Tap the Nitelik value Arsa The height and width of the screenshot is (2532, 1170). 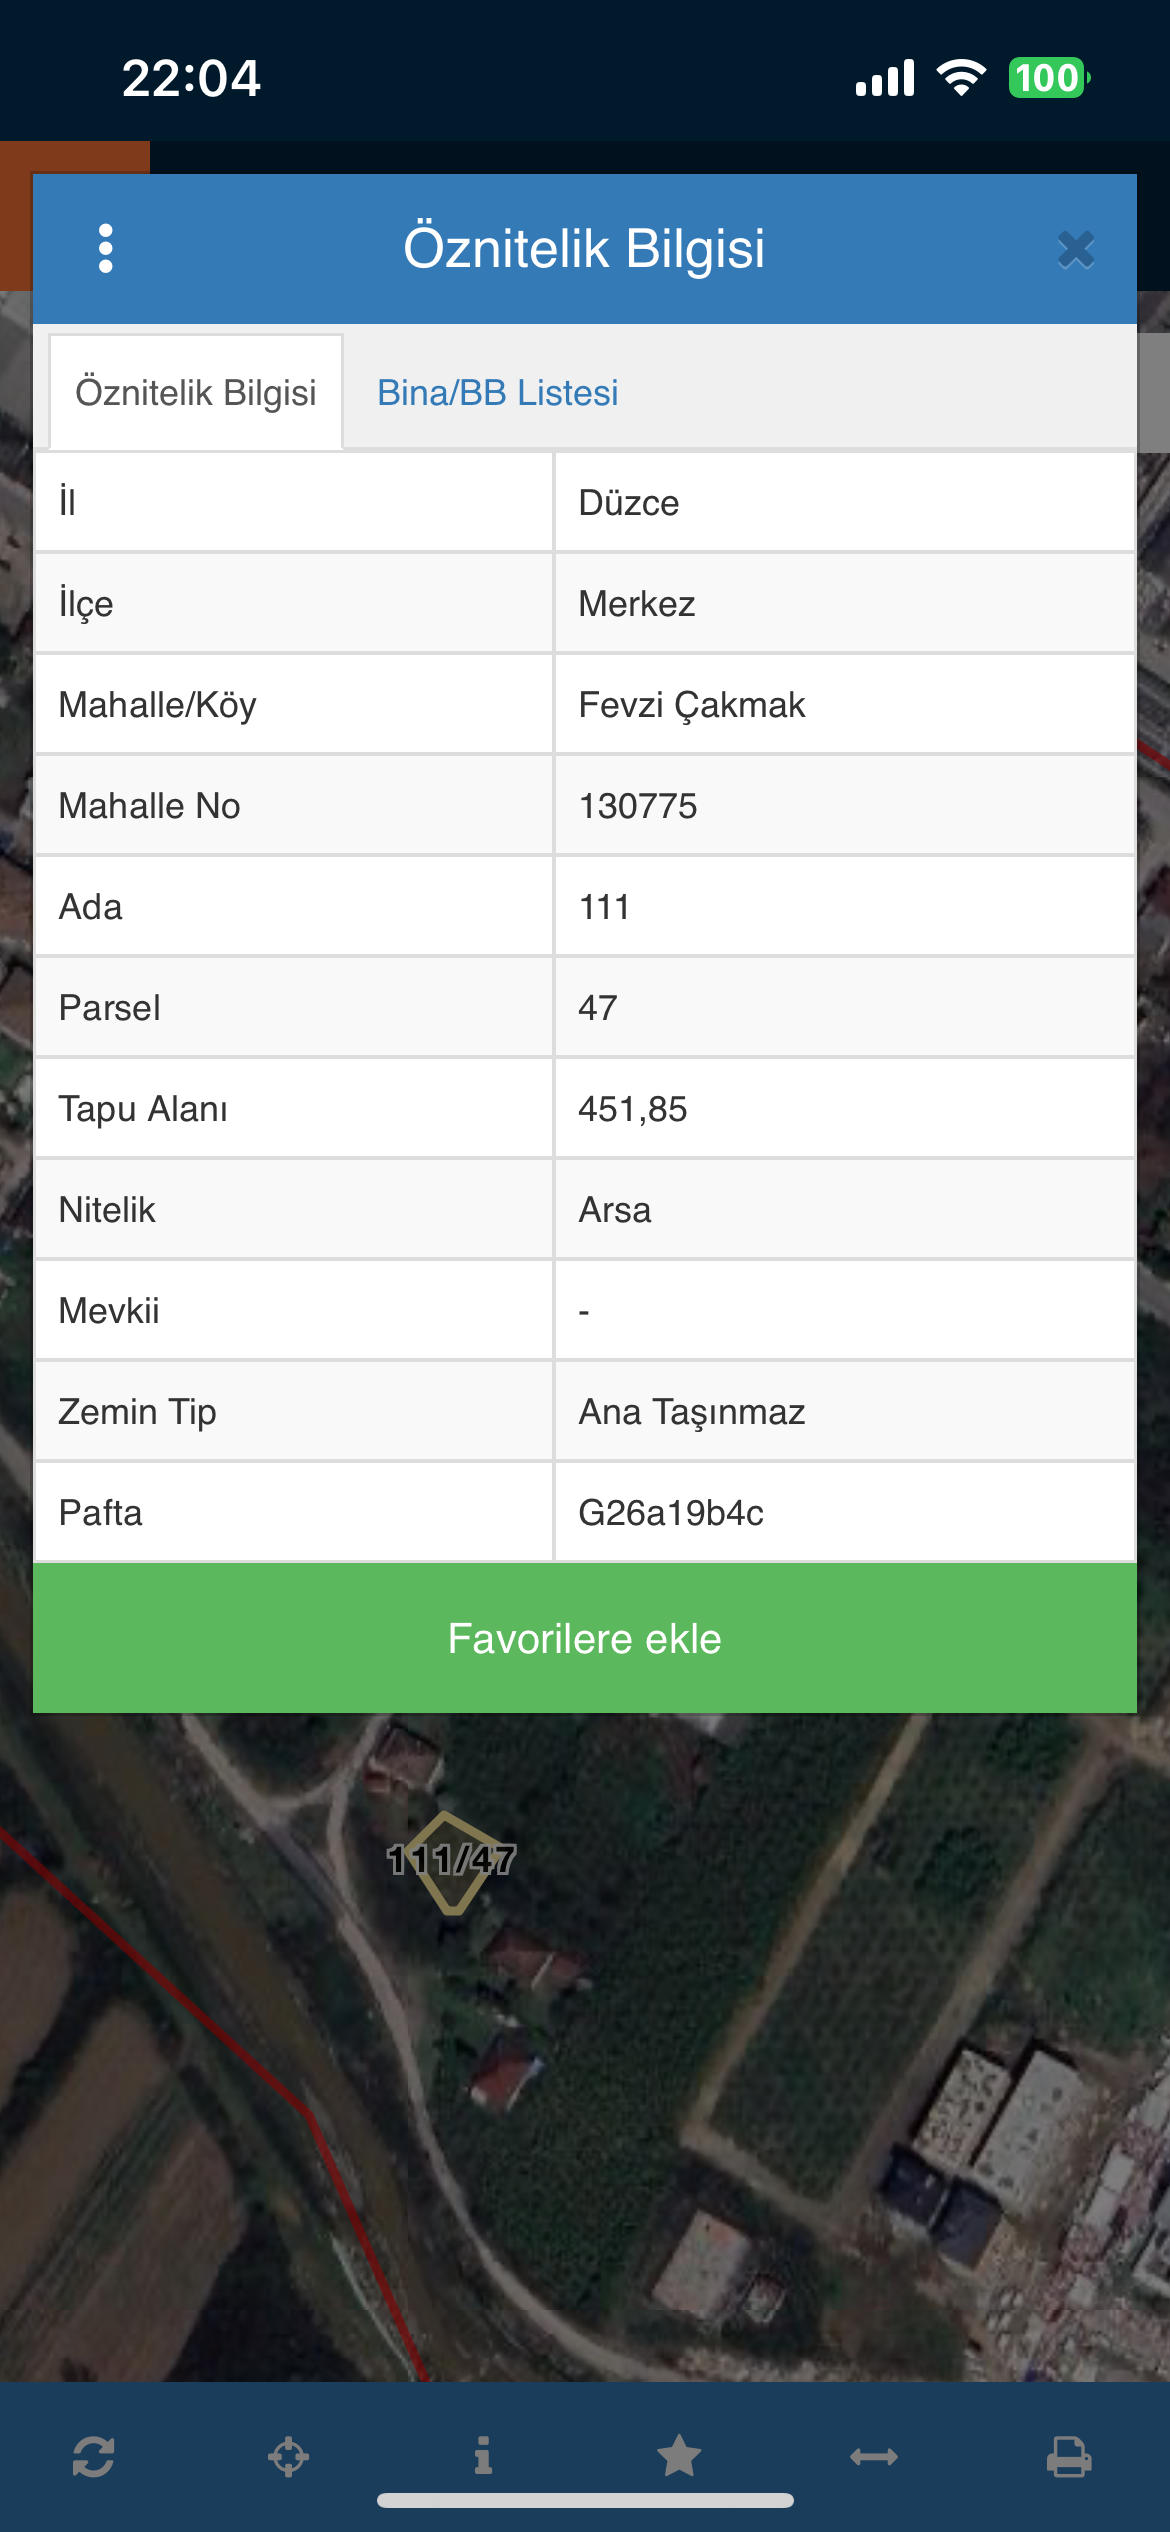pos(615,1210)
